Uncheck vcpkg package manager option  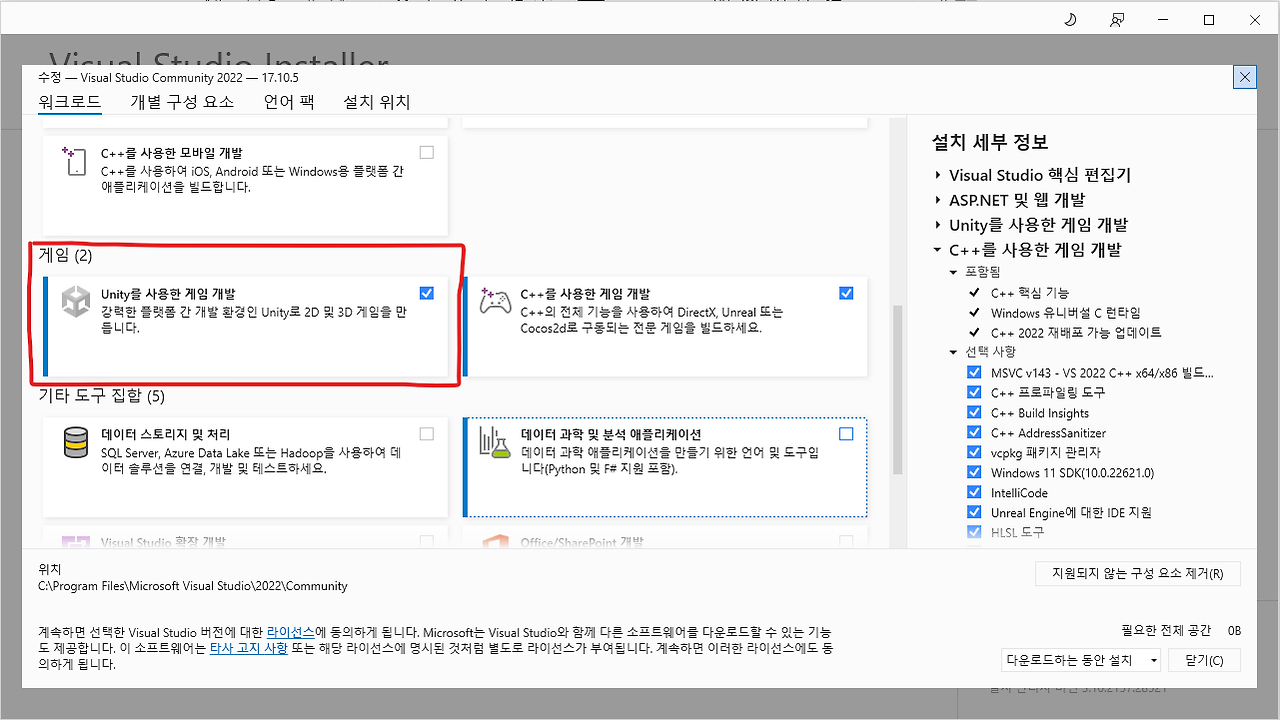click(974, 453)
